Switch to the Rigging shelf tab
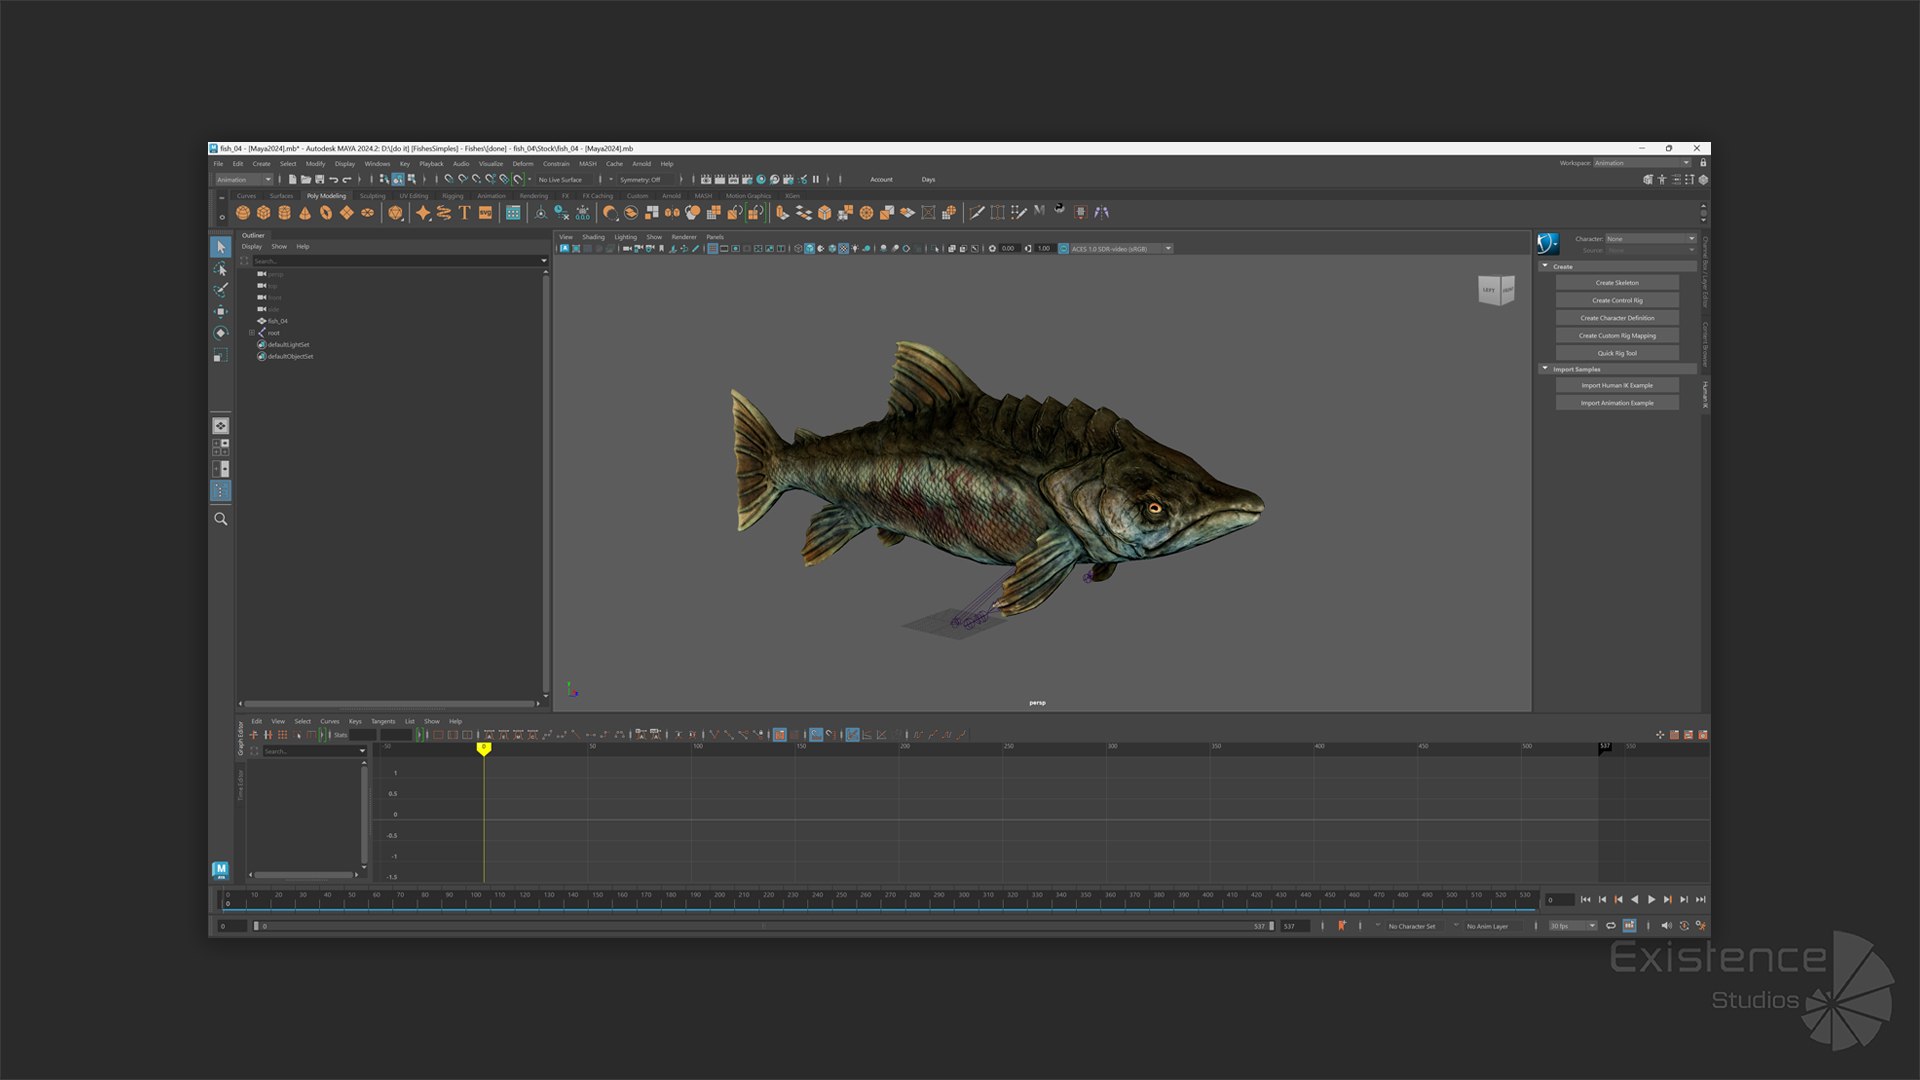 pyautogui.click(x=453, y=196)
